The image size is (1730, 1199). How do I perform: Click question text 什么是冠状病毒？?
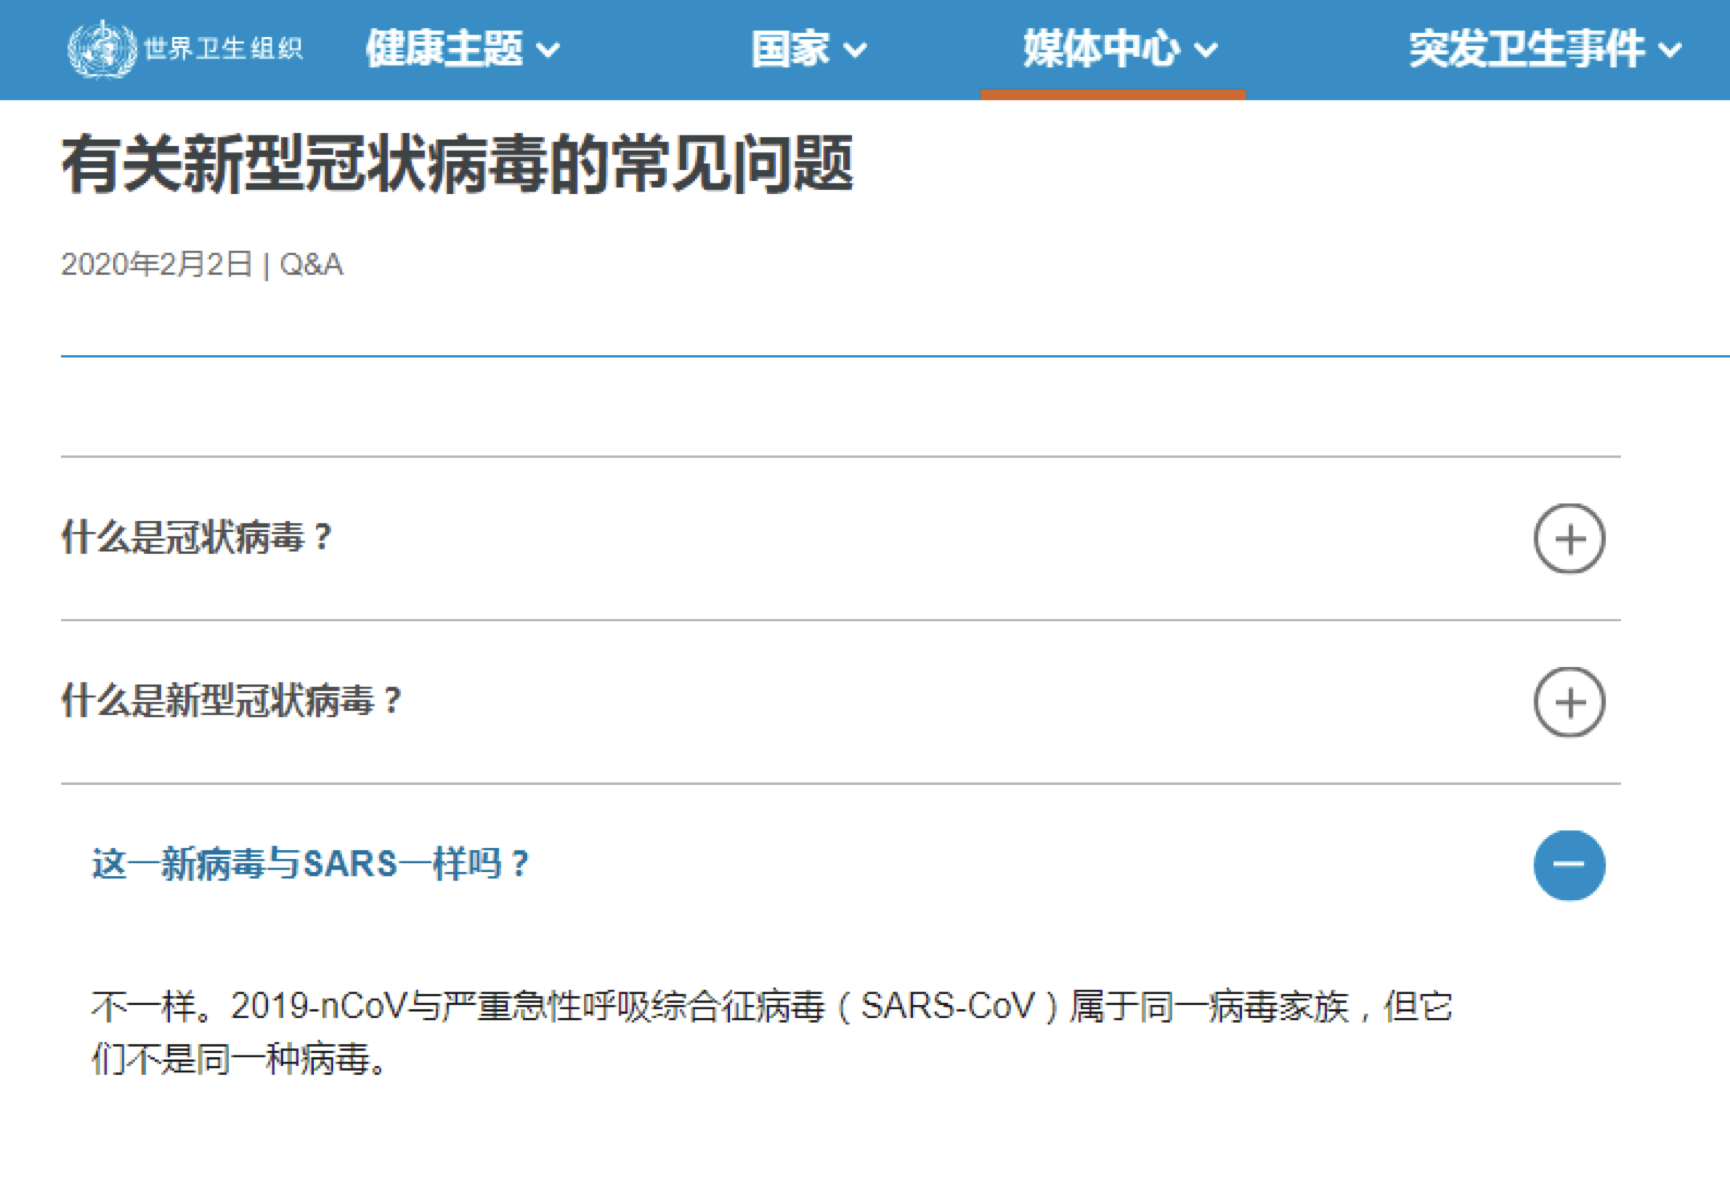(196, 538)
